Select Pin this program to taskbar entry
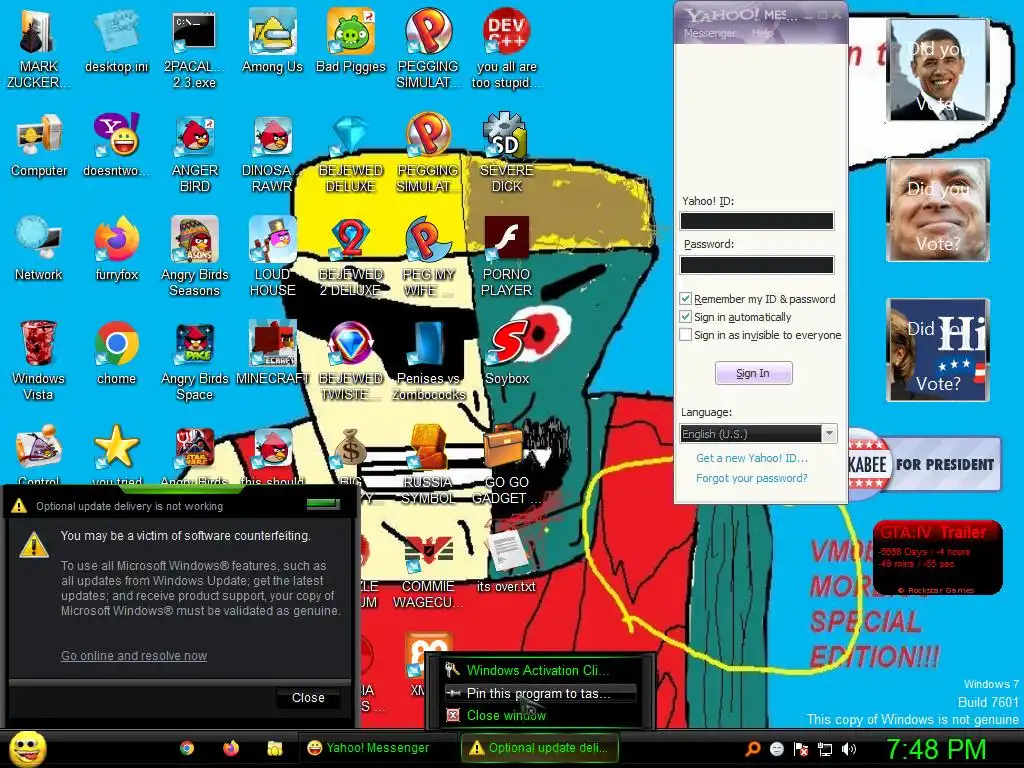The height and width of the screenshot is (768, 1024). pyautogui.click(x=539, y=693)
